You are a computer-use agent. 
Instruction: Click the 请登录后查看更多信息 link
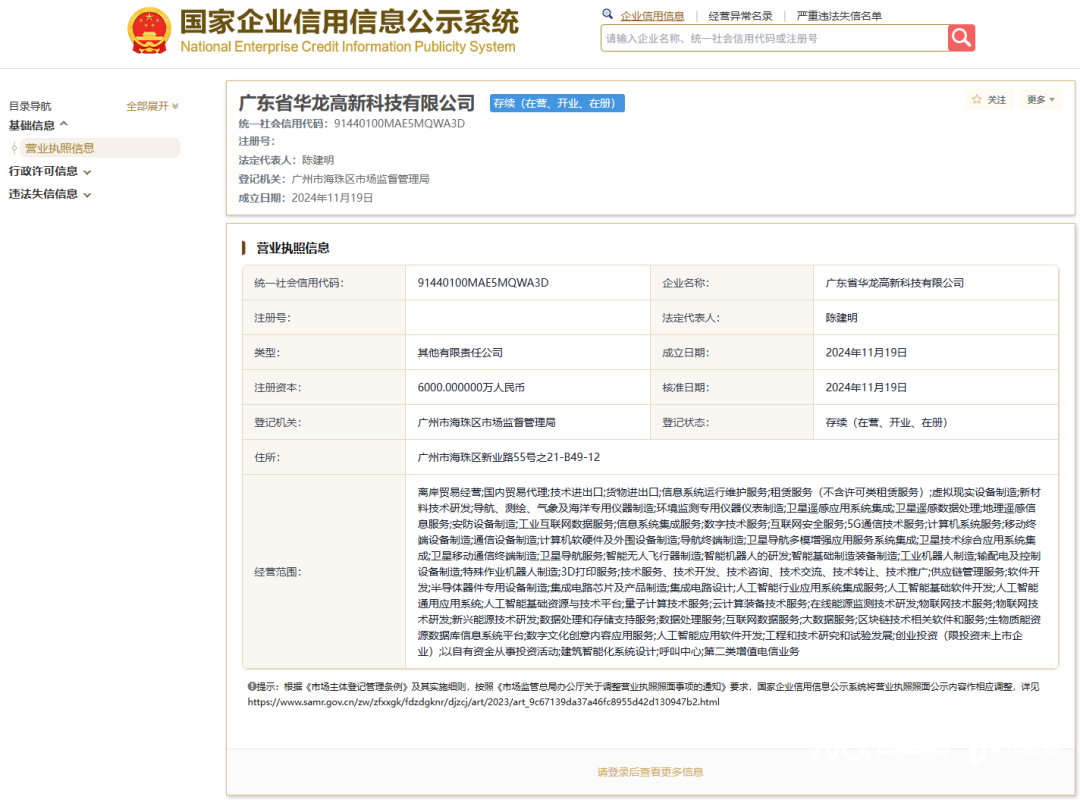650,772
